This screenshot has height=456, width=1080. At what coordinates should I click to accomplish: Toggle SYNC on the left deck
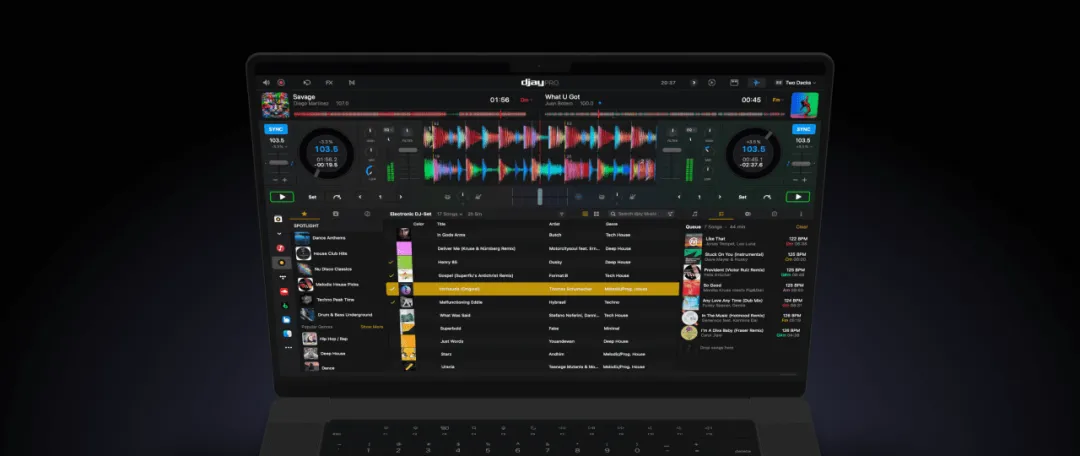pyautogui.click(x=276, y=129)
